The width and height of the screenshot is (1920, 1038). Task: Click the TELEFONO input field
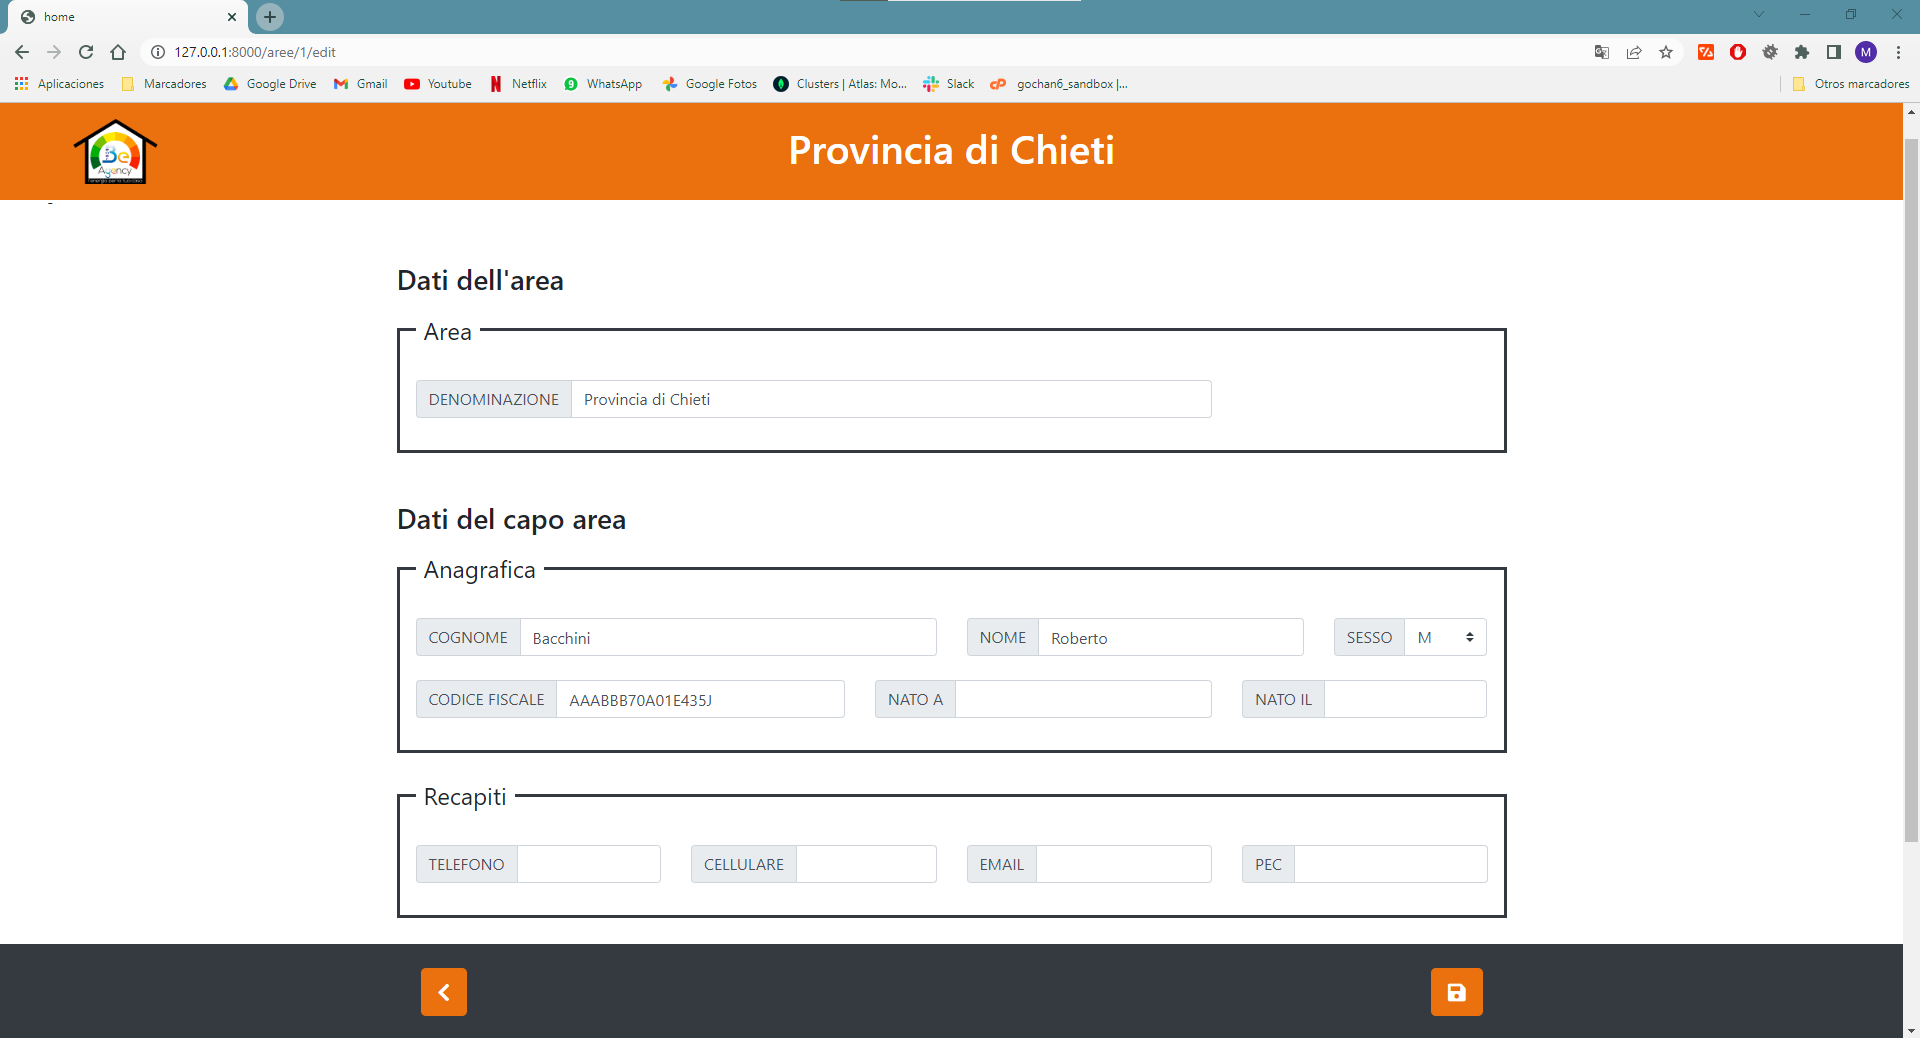point(589,864)
